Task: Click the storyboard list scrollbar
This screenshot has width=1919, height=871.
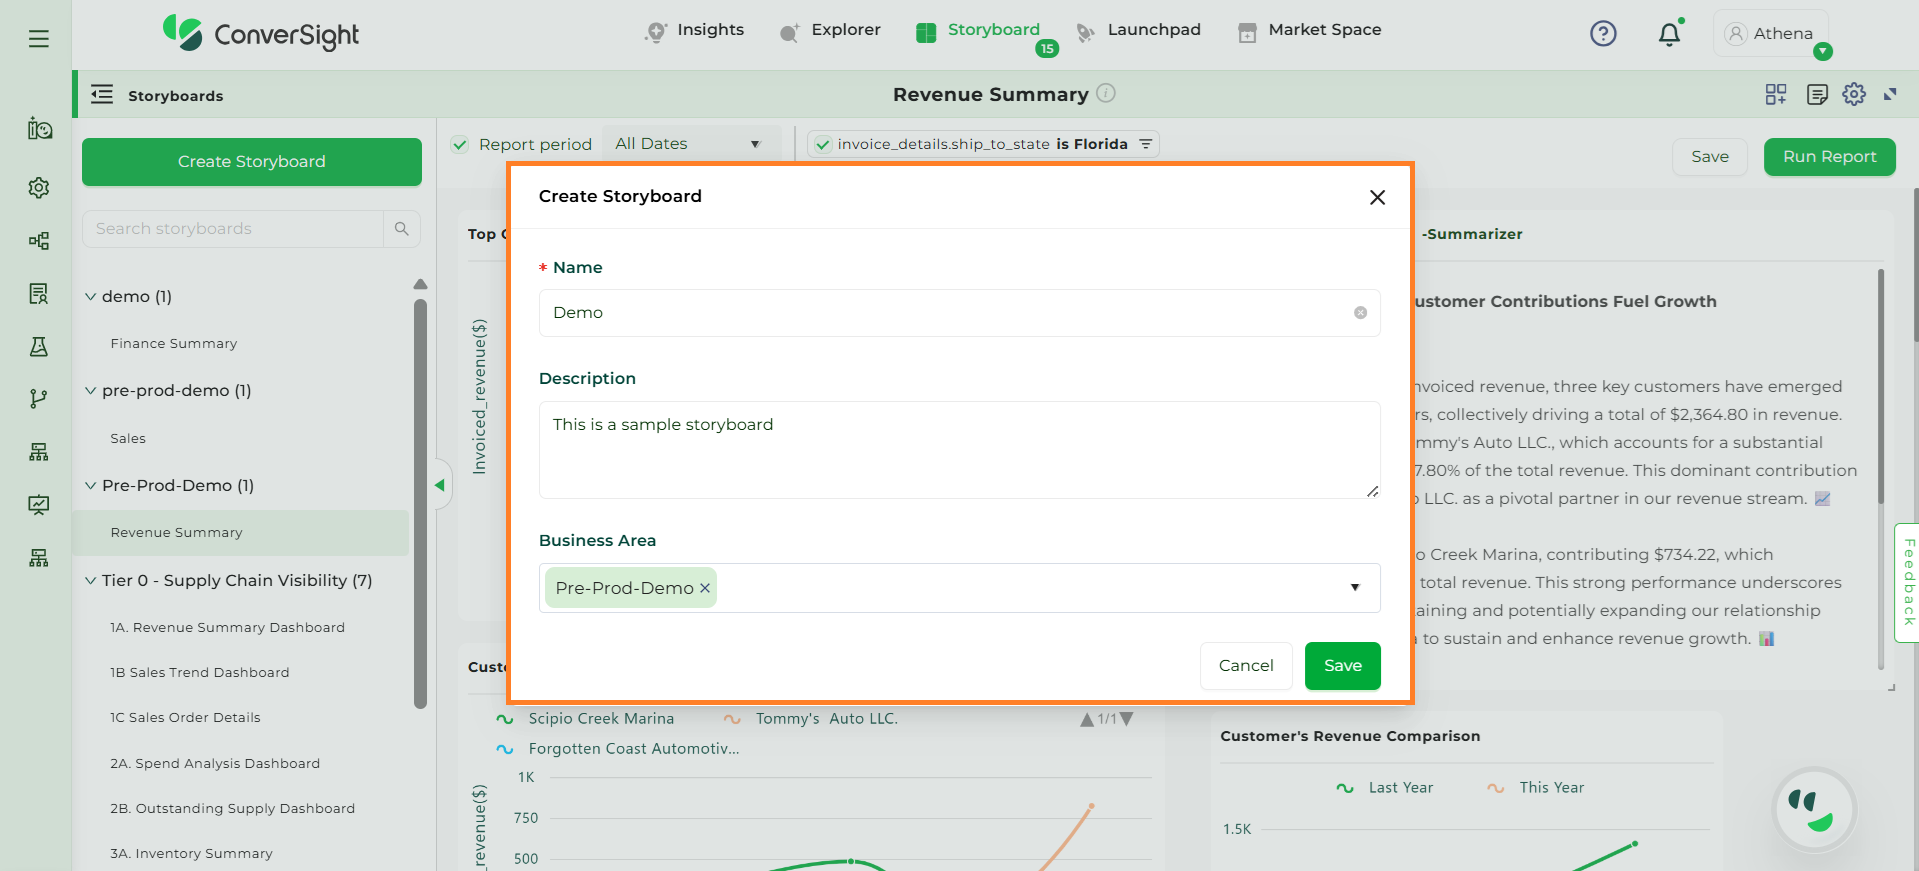Action: [420, 500]
